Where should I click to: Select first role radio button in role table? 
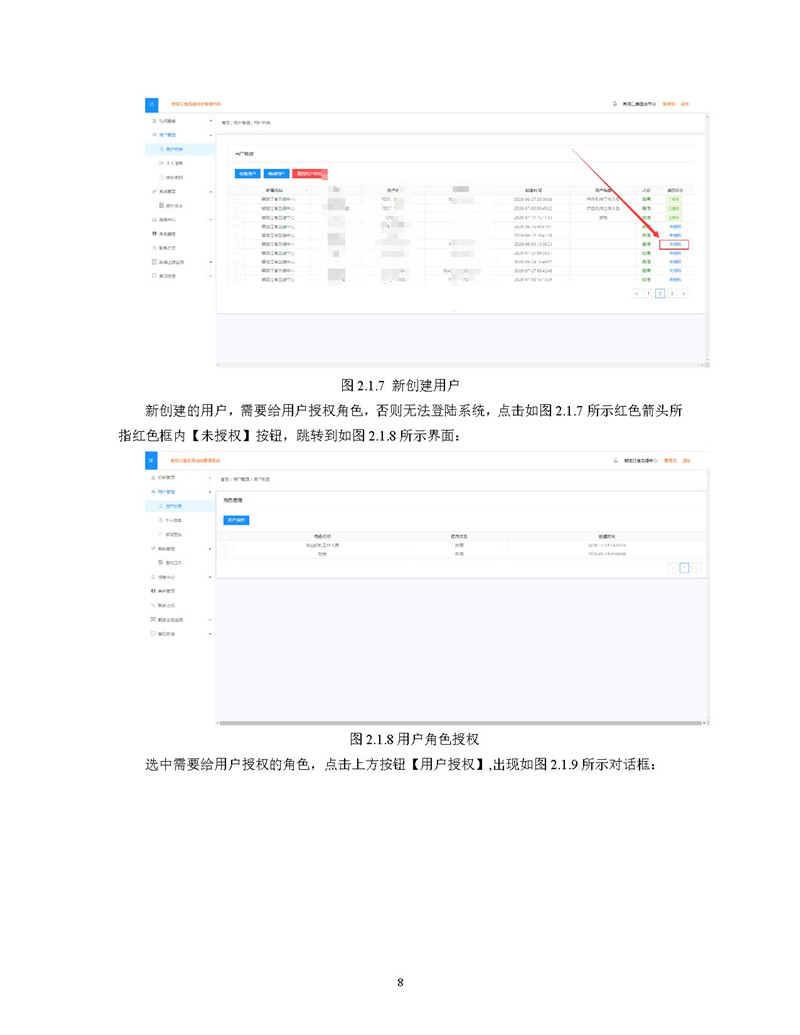coord(227,545)
